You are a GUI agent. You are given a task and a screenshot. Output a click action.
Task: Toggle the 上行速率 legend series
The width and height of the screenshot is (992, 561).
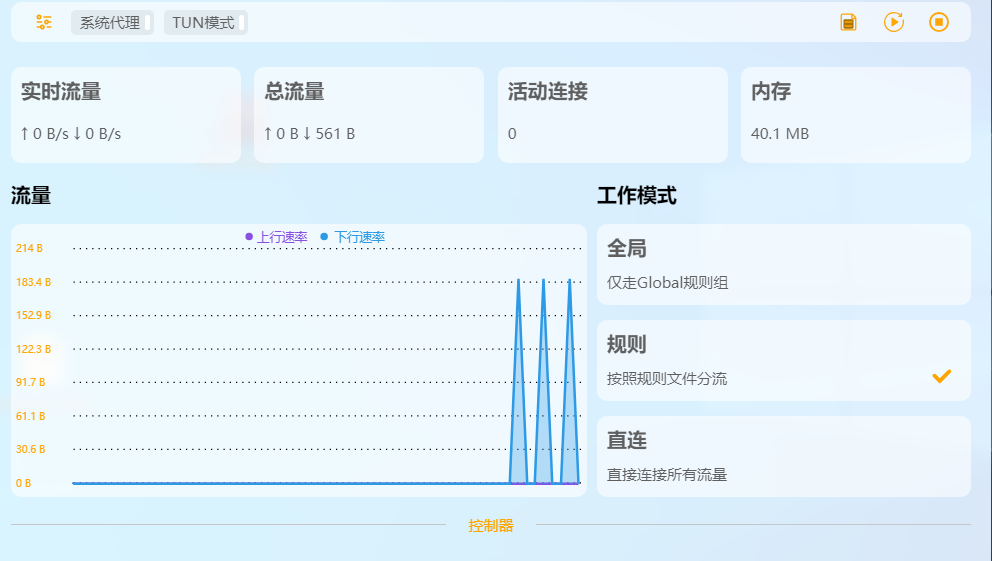(x=276, y=237)
